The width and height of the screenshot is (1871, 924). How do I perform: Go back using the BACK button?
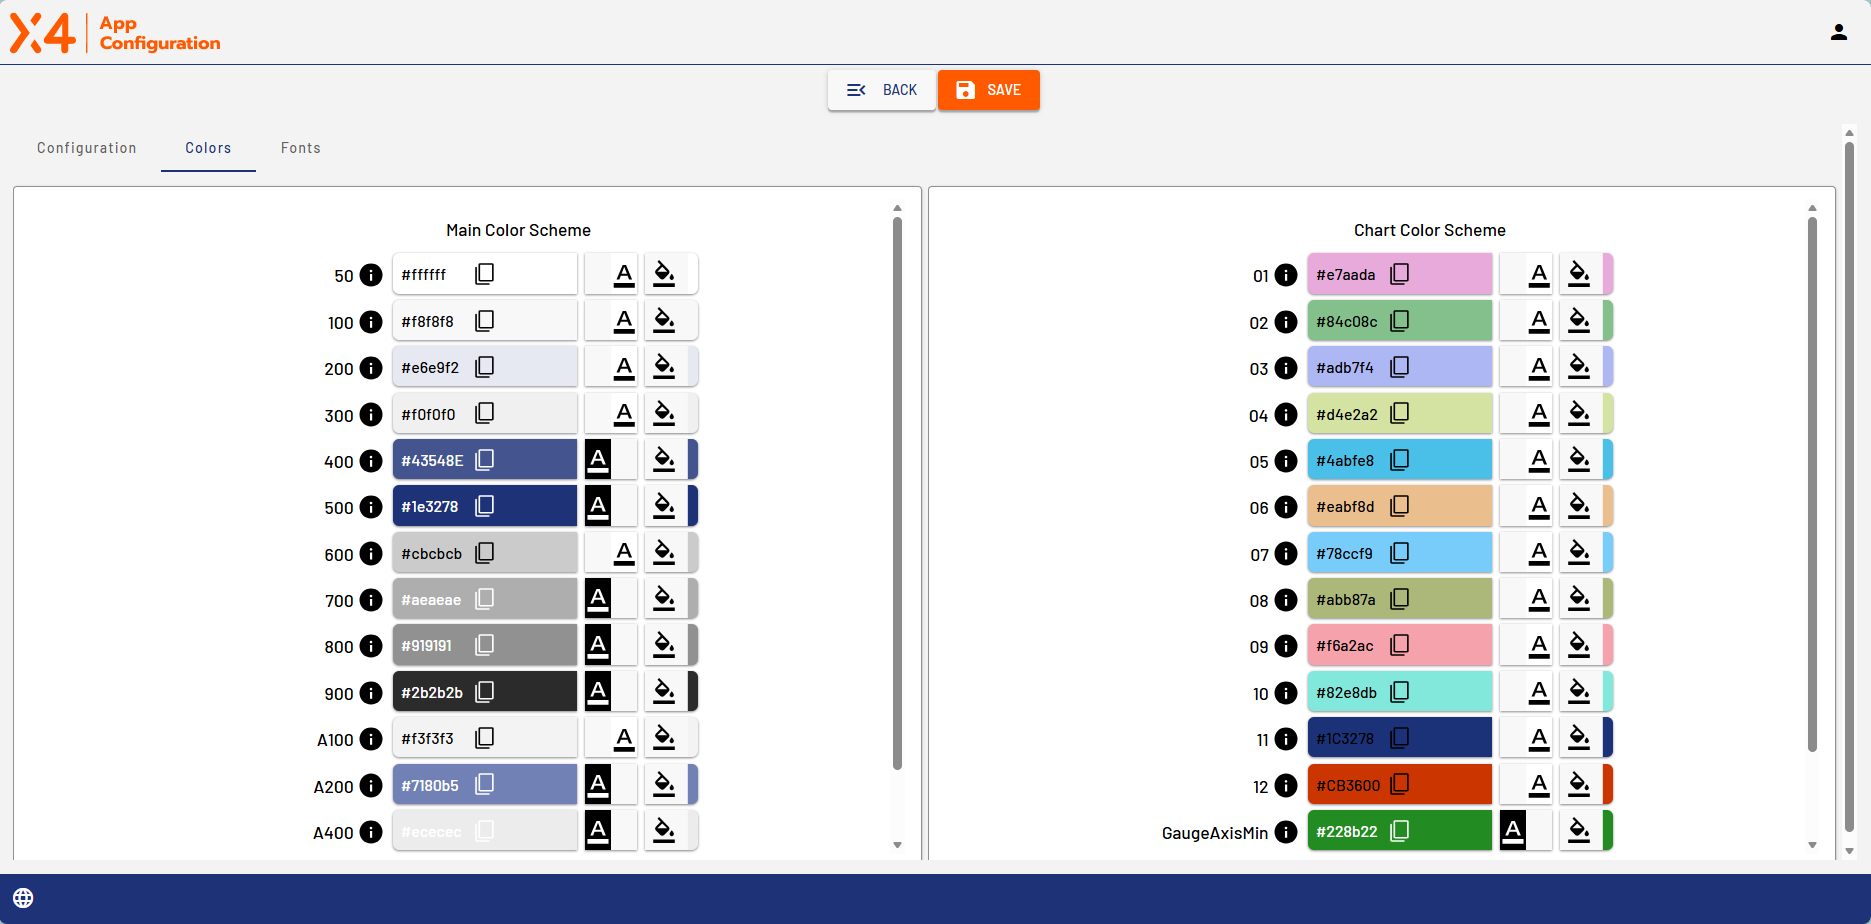pyautogui.click(x=881, y=90)
